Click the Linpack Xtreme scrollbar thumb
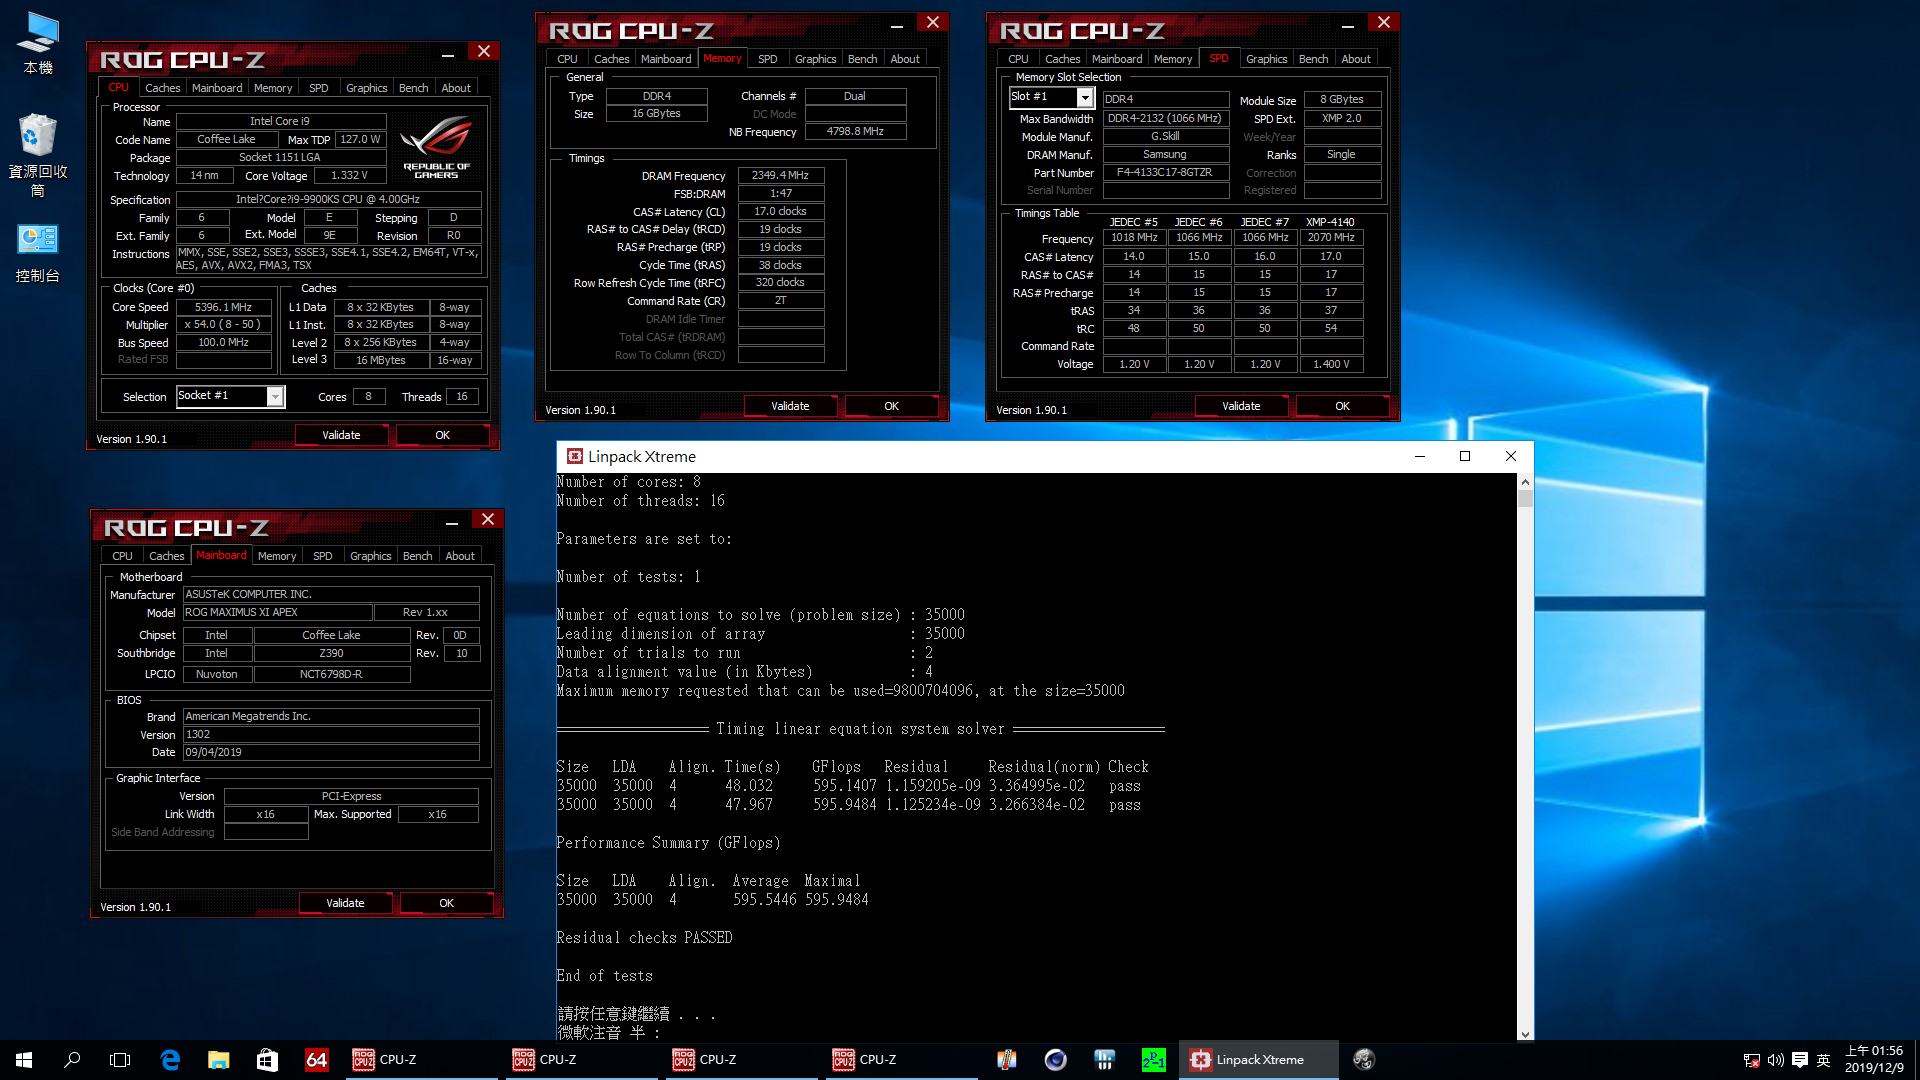 [1525, 499]
